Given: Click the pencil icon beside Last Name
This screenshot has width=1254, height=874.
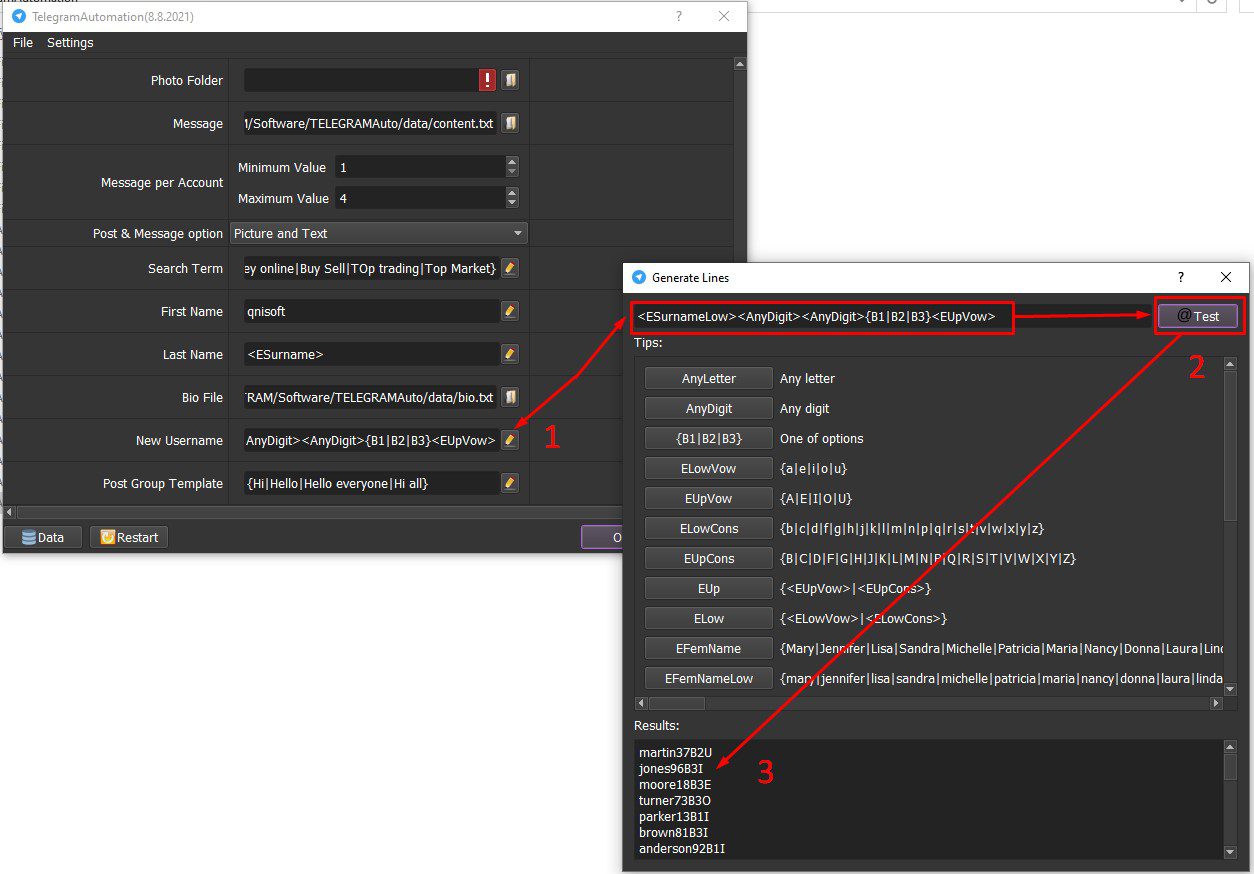Looking at the screenshot, I should (510, 354).
